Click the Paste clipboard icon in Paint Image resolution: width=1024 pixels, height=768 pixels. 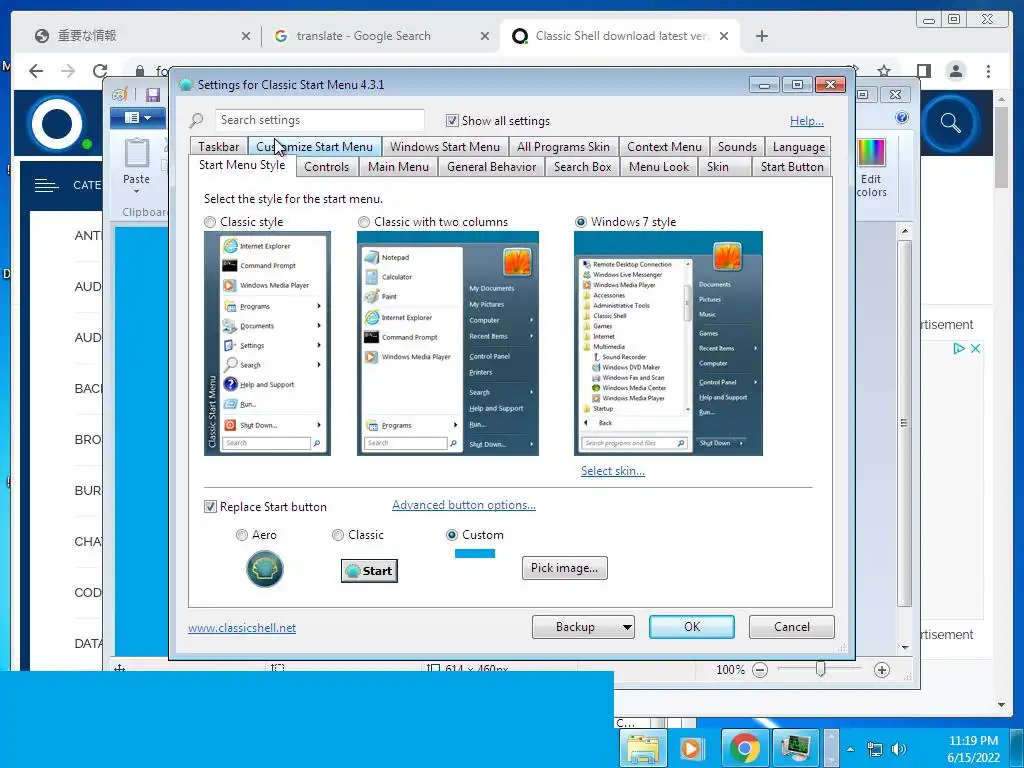[x=136, y=153]
